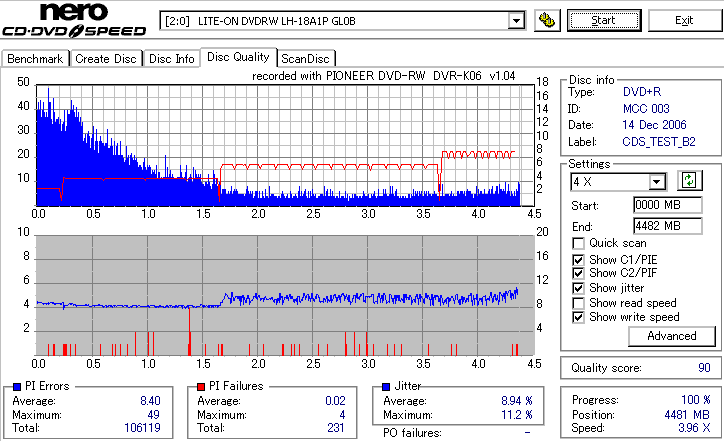This screenshot has width=724, height=441.
Task: Select the LITE-ON DVDRW drive combo box
Action: click(342, 21)
